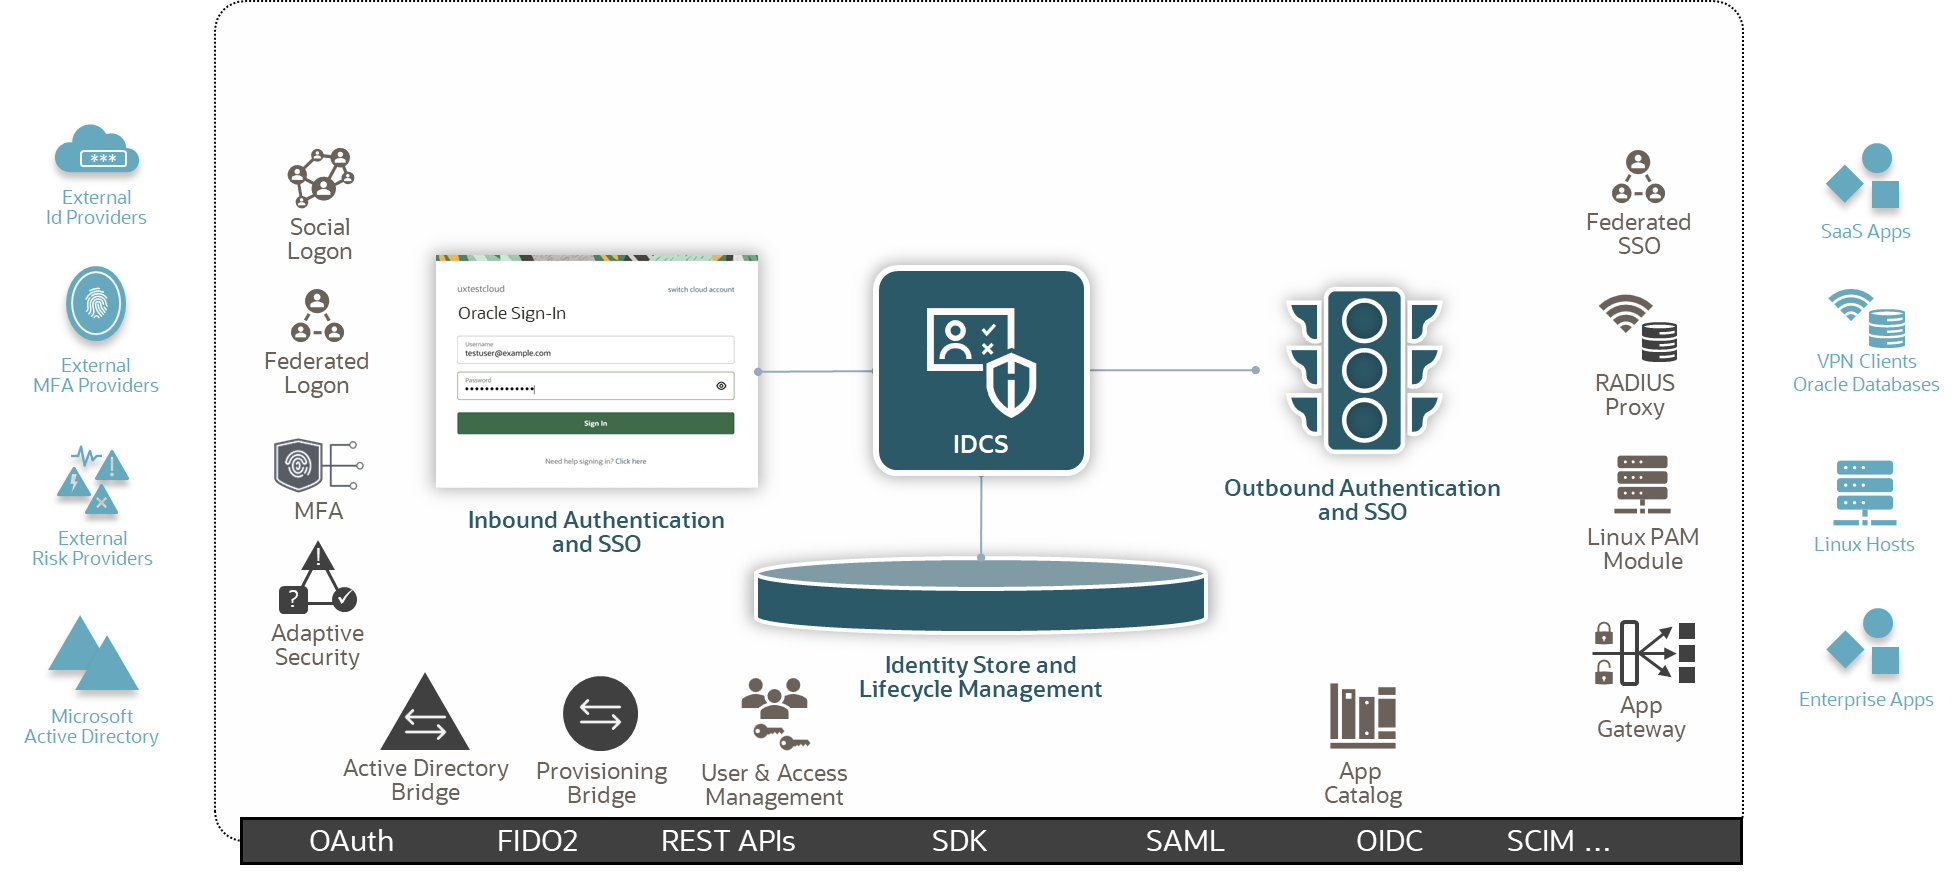Click the Social Logon network icon
Screen dimensions: 1959x875
(320, 177)
